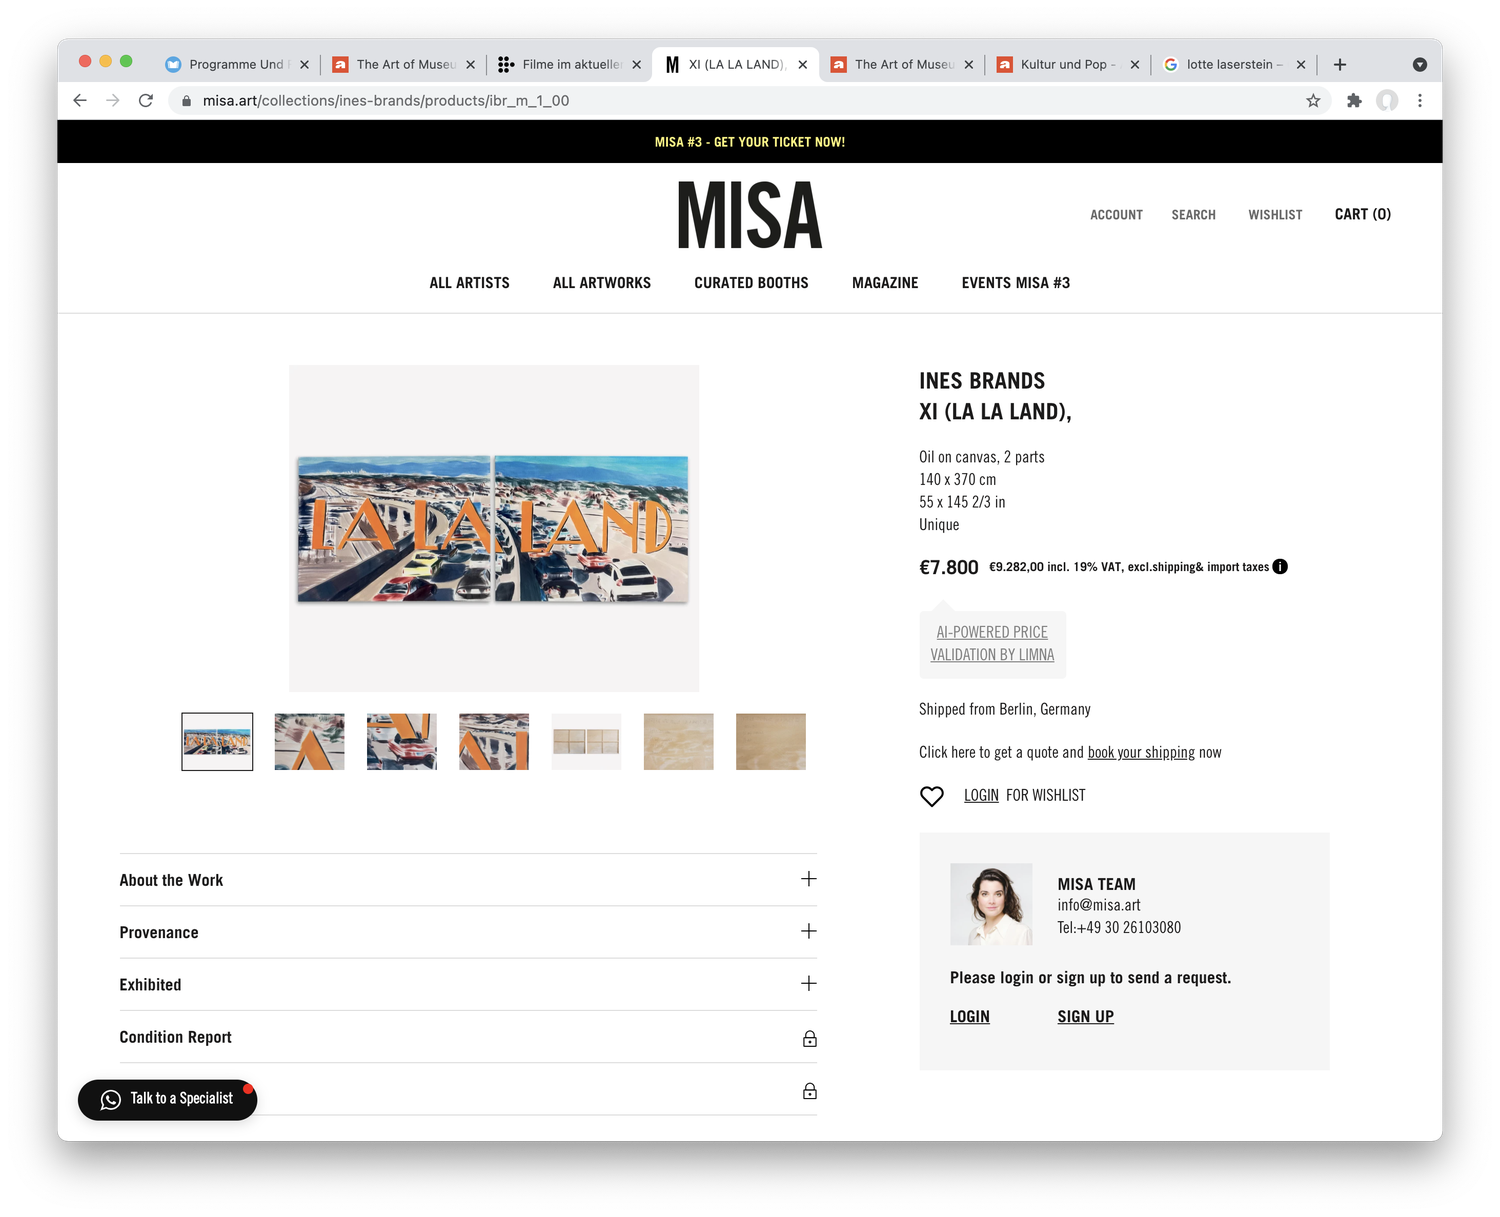Click MISA #3 ticket banner
This screenshot has height=1217, width=1500.
pyautogui.click(x=750, y=142)
